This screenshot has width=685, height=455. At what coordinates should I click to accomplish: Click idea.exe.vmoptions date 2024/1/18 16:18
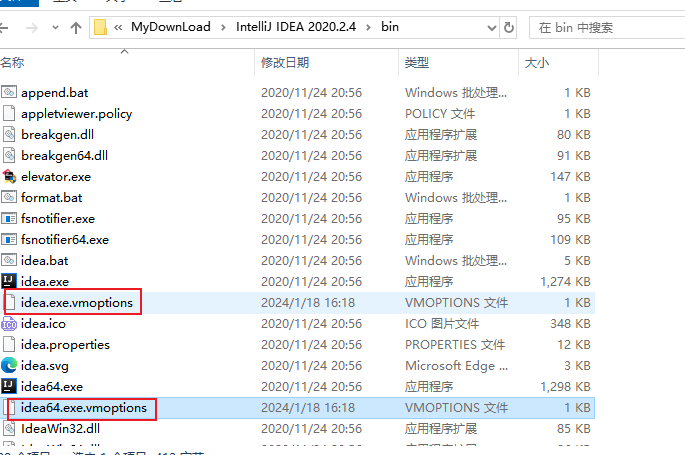tap(308, 303)
